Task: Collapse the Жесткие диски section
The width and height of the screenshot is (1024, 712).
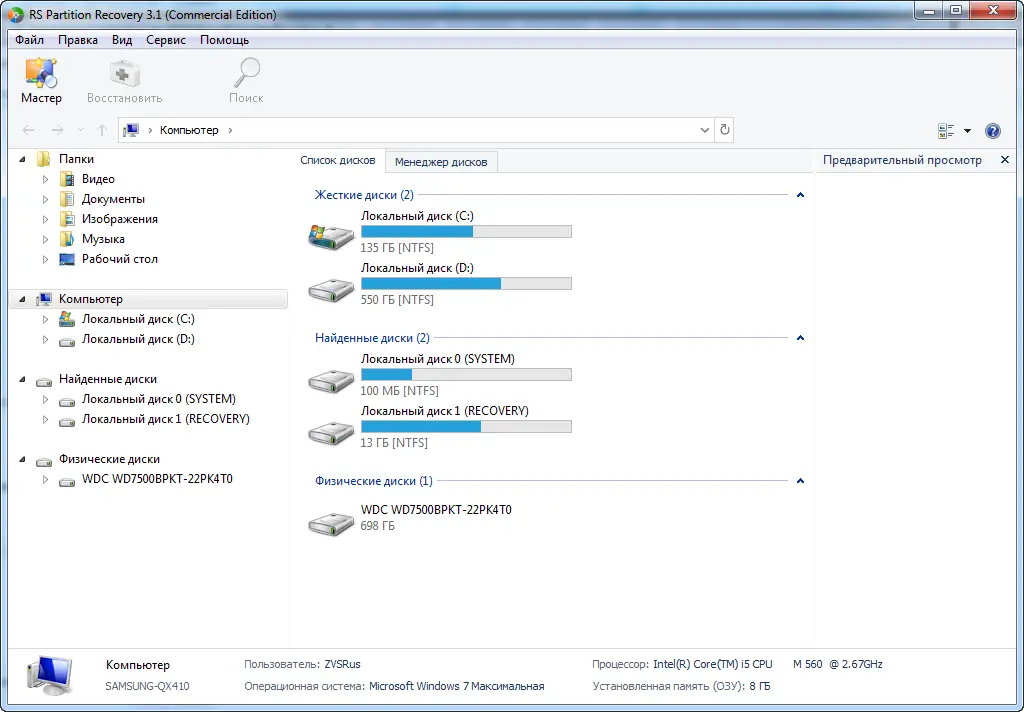Action: tap(800, 194)
